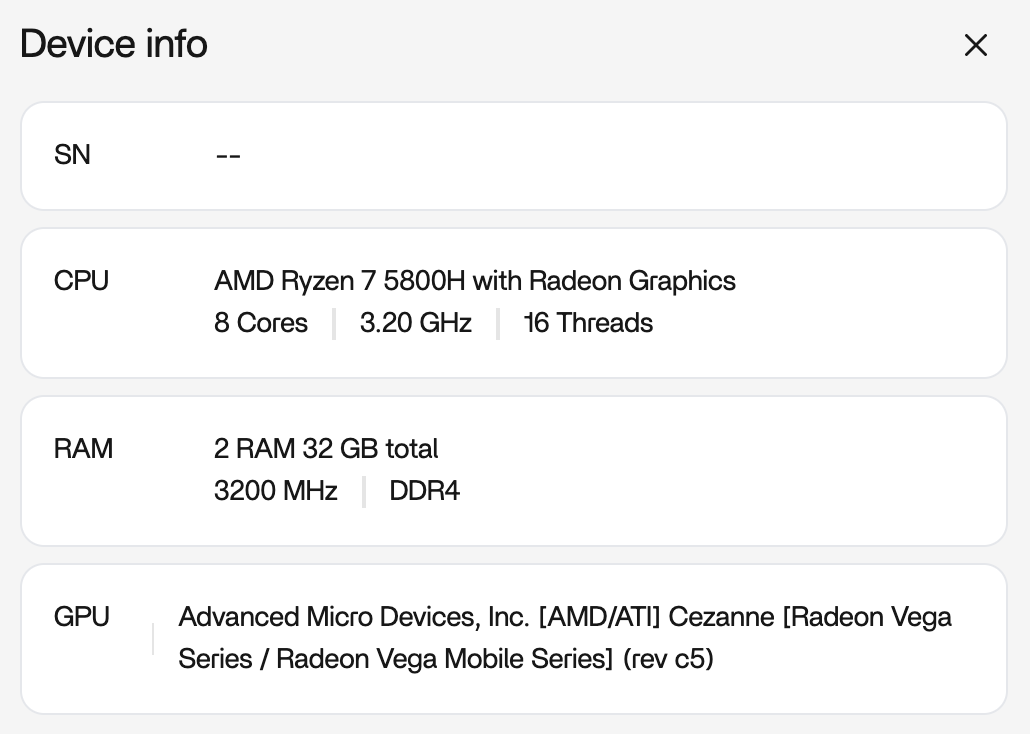Click the separator between 8 Cores and 3.20 GHz
This screenshot has height=734, width=1030.
(x=334, y=324)
